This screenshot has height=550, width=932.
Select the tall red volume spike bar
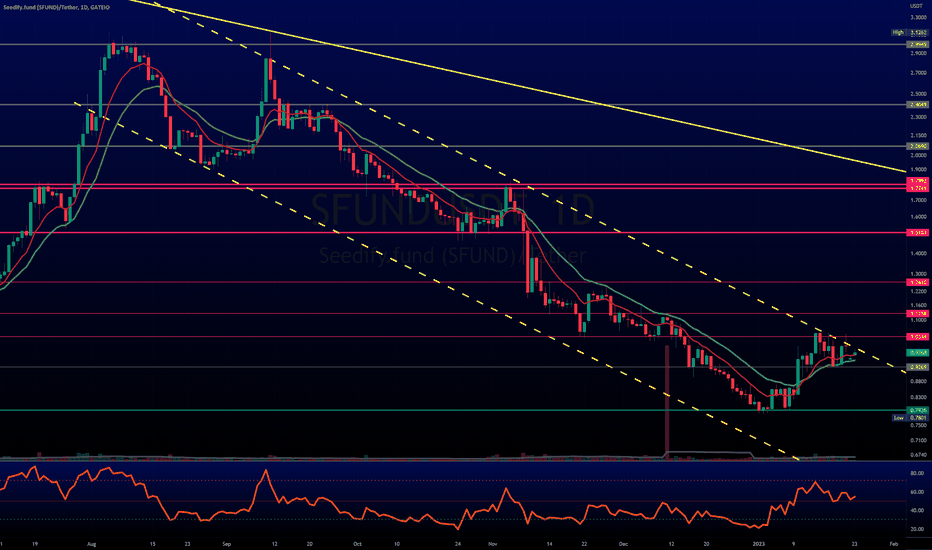pos(667,401)
